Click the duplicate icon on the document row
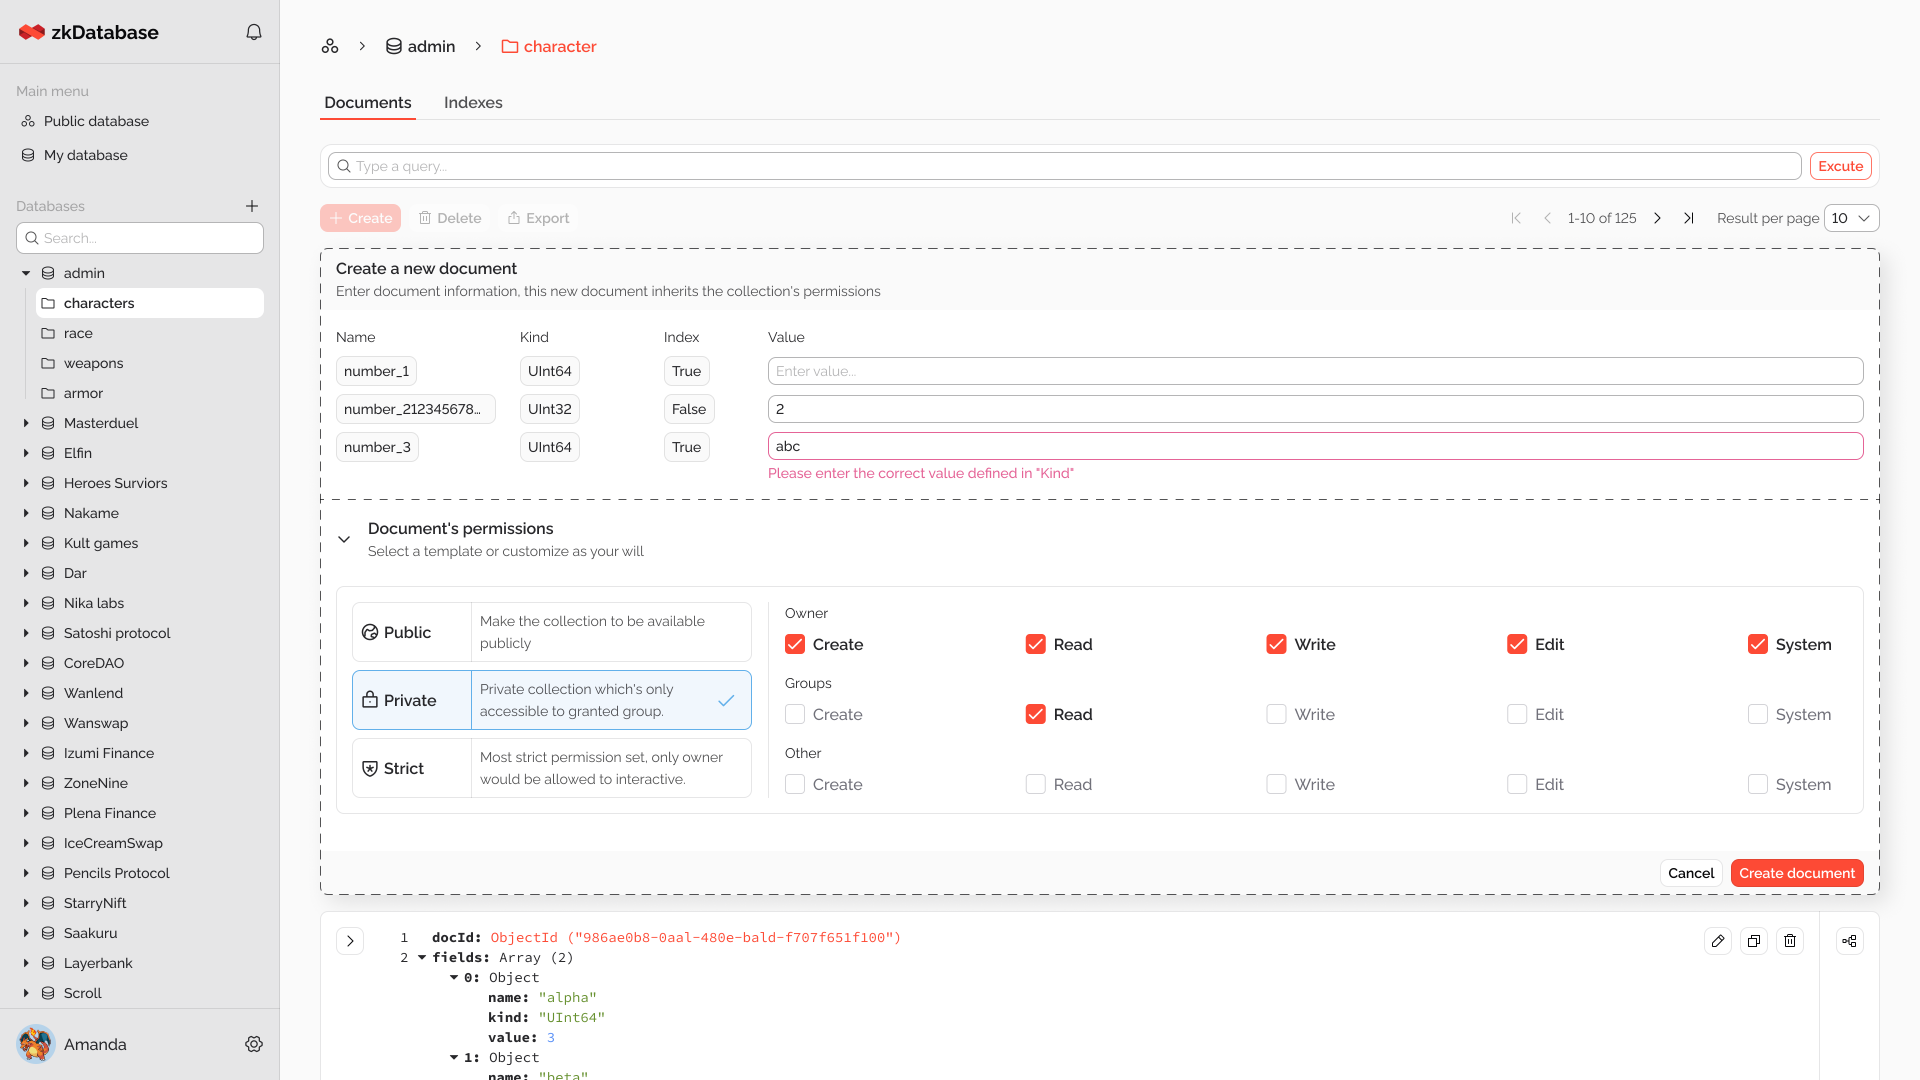 point(1754,940)
